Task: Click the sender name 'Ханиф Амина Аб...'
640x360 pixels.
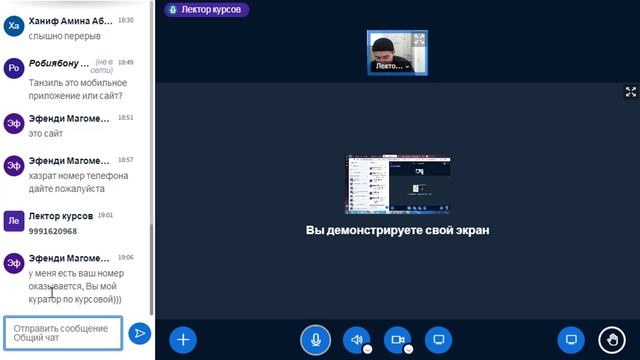Action: pyautogui.click(x=70, y=21)
